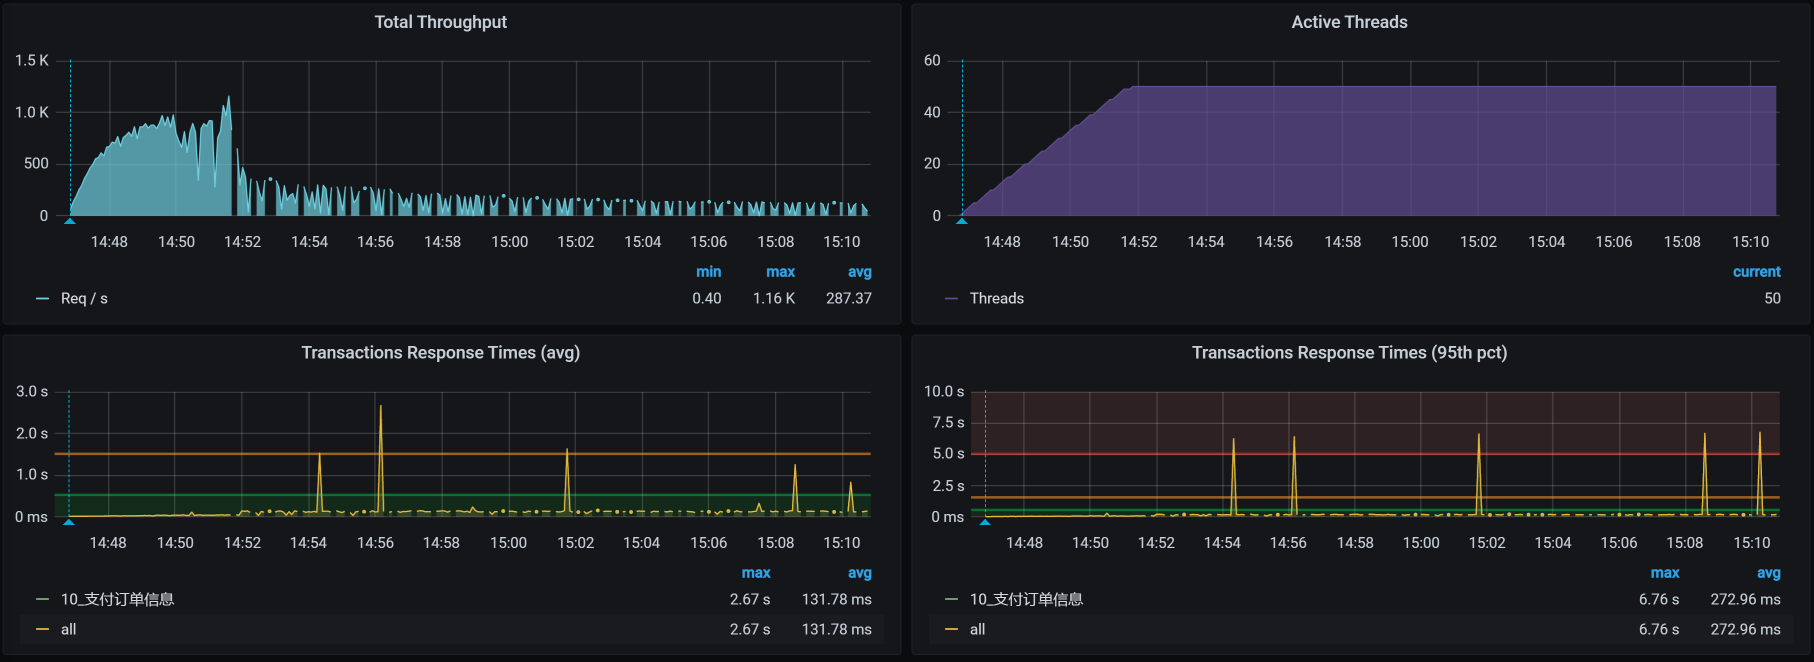The width and height of the screenshot is (1814, 662).
Task: Sort Active Threads legend by current column
Action: click(x=1756, y=272)
